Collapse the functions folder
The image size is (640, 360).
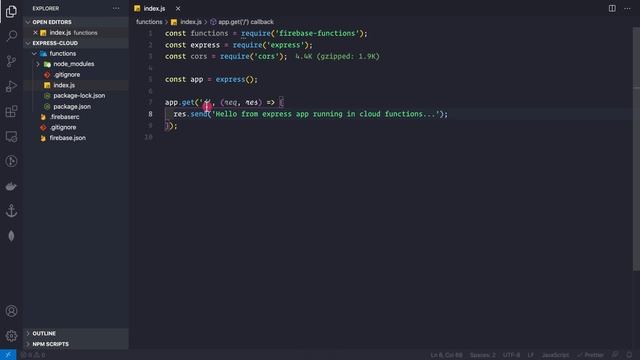click(x=35, y=53)
